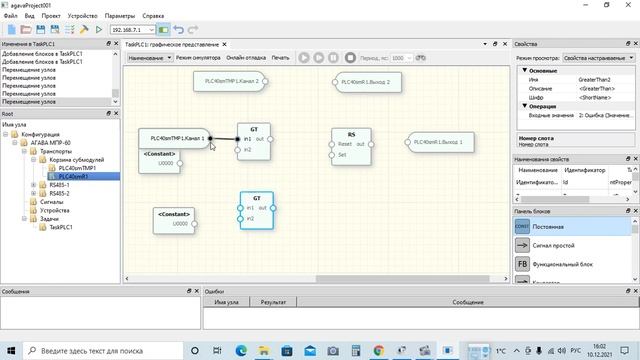The width and height of the screenshot is (640, 360).
Task: Collapse the Операции properties group
Action: click(525, 106)
